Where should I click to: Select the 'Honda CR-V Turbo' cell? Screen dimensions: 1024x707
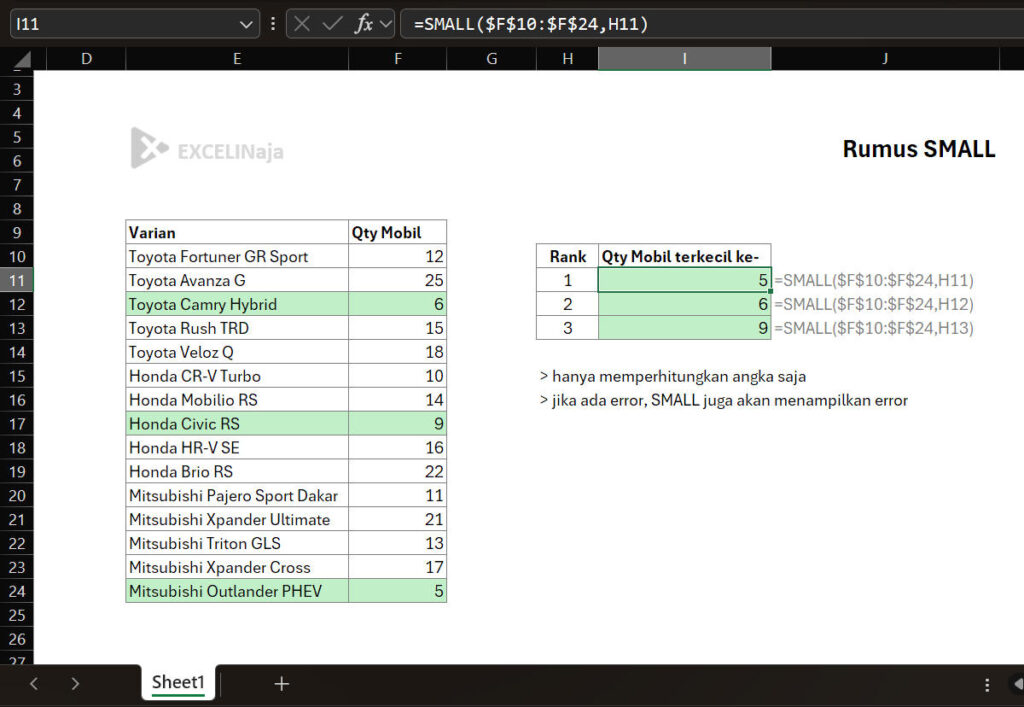click(x=237, y=376)
